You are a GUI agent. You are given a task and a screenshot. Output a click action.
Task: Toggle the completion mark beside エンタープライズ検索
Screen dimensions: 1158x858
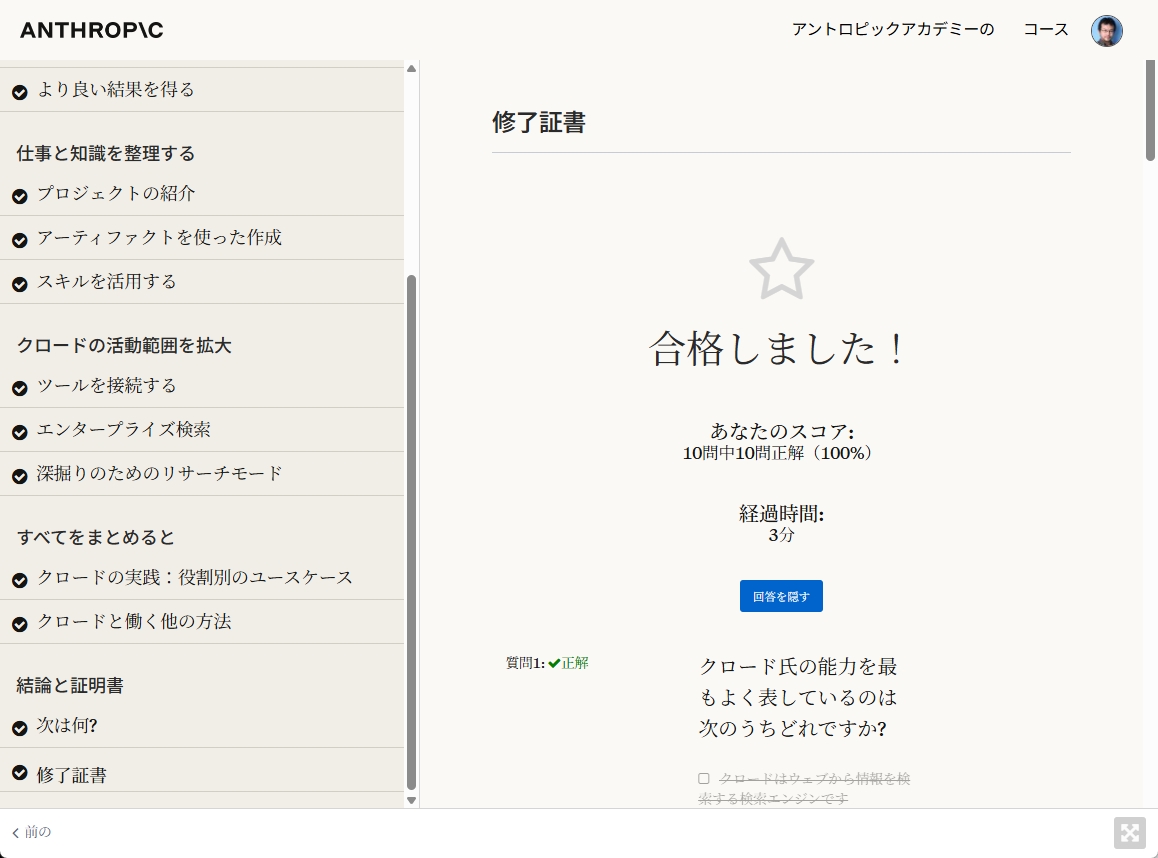coord(20,430)
